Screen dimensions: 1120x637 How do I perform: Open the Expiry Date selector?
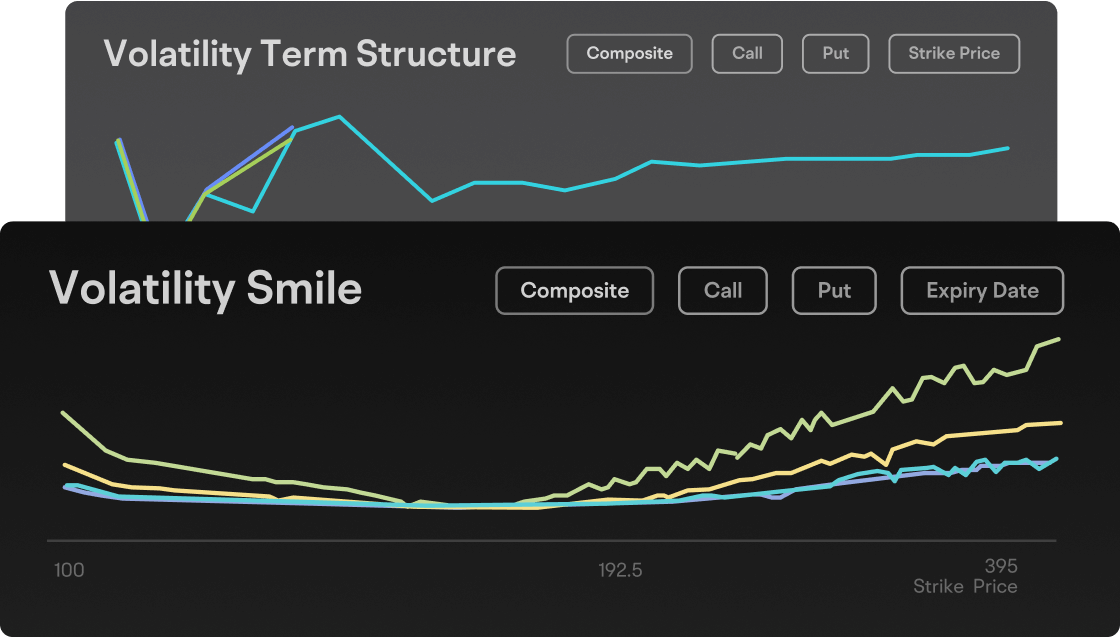(x=981, y=290)
